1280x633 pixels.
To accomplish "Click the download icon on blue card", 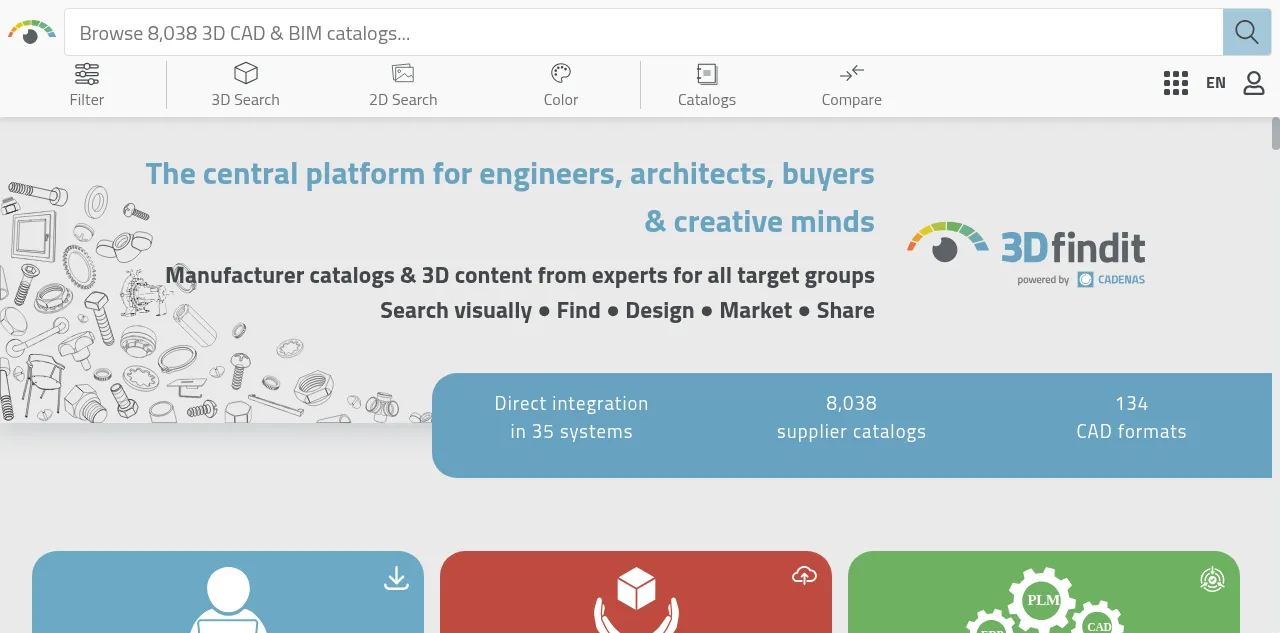I will pos(397,578).
